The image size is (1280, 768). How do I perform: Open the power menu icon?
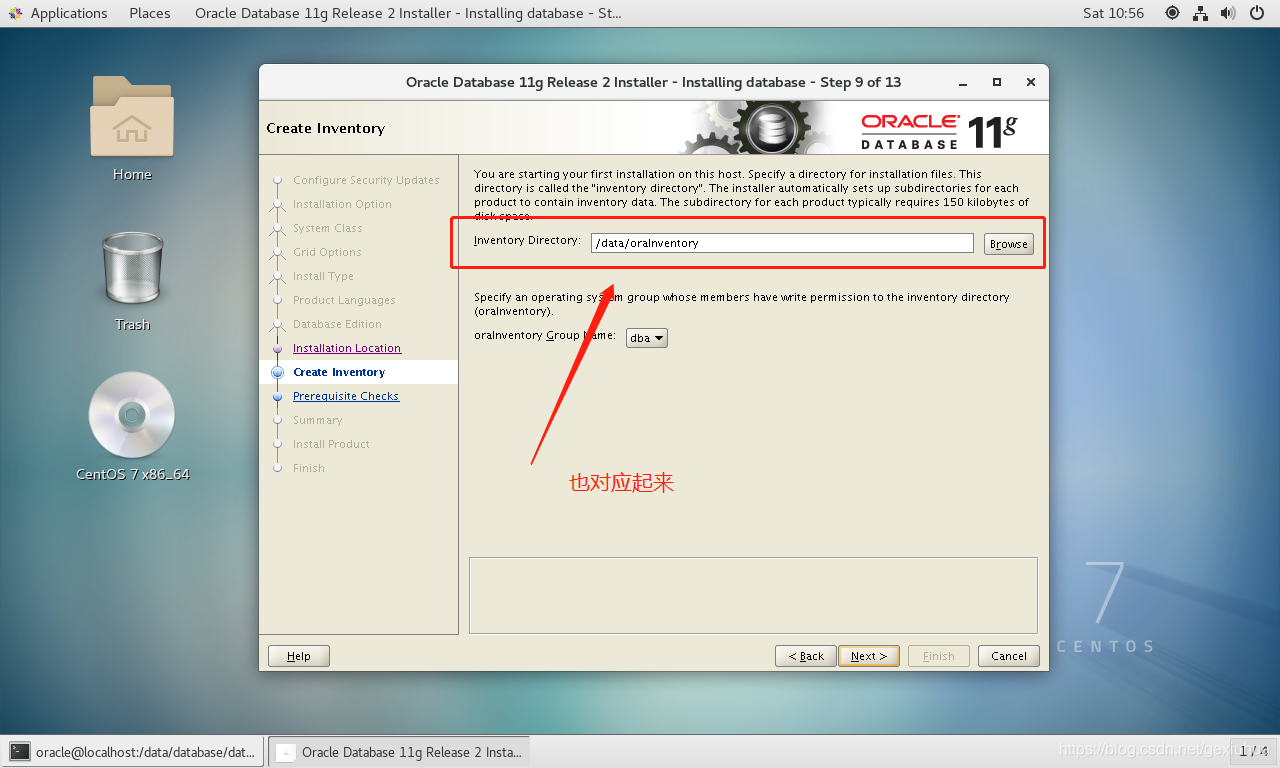point(1258,13)
